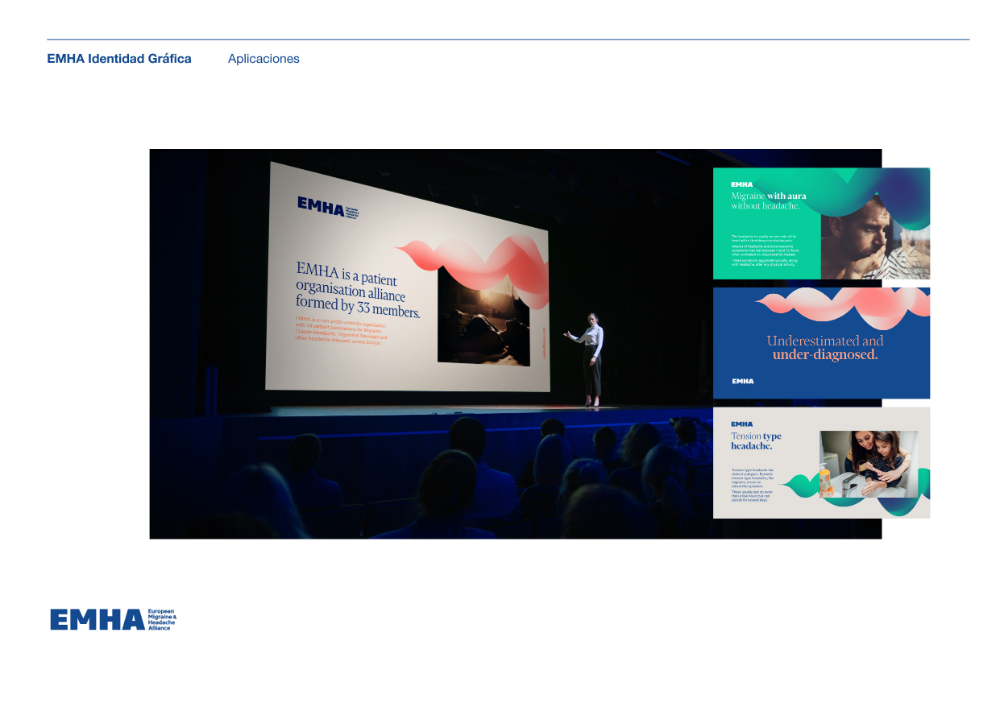Click the "EMHA is a patient organisation alliance" headline

pyautogui.click(x=357, y=289)
